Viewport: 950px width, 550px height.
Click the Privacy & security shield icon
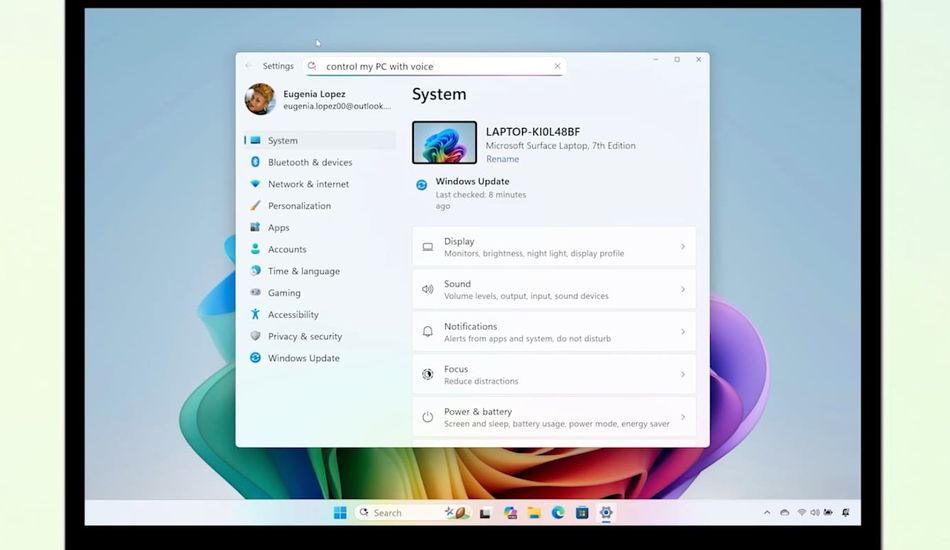point(255,337)
